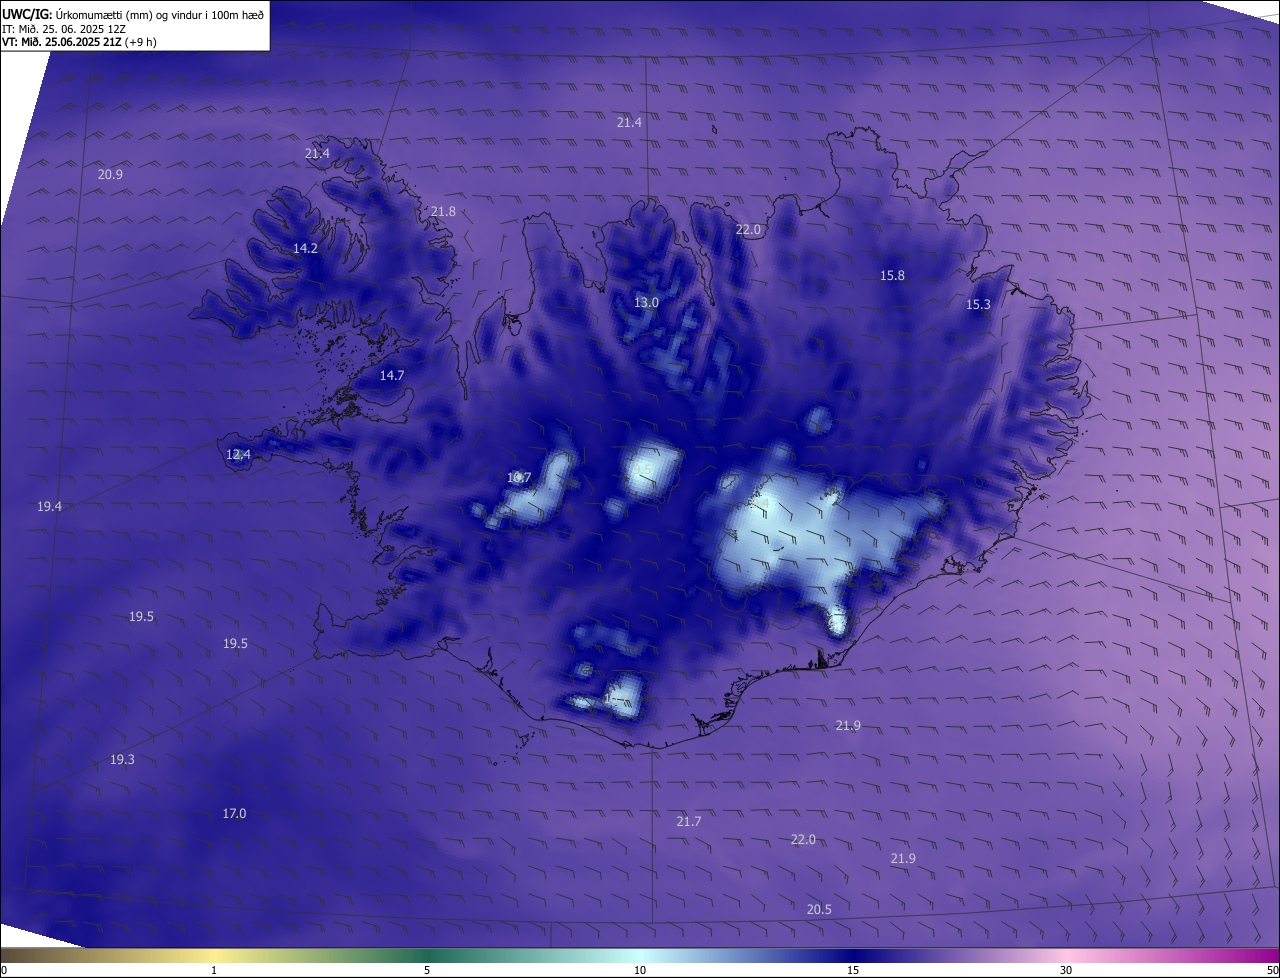The width and height of the screenshot is (1280, 978).
Task: Click the '30' tick on colour scale
Action: pyautogui.click(x=1066, y=970)
